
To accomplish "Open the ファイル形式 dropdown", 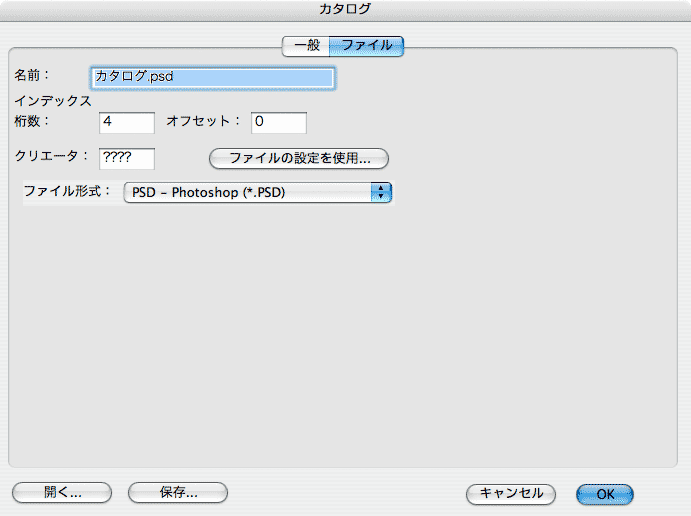I will [258, 193].
